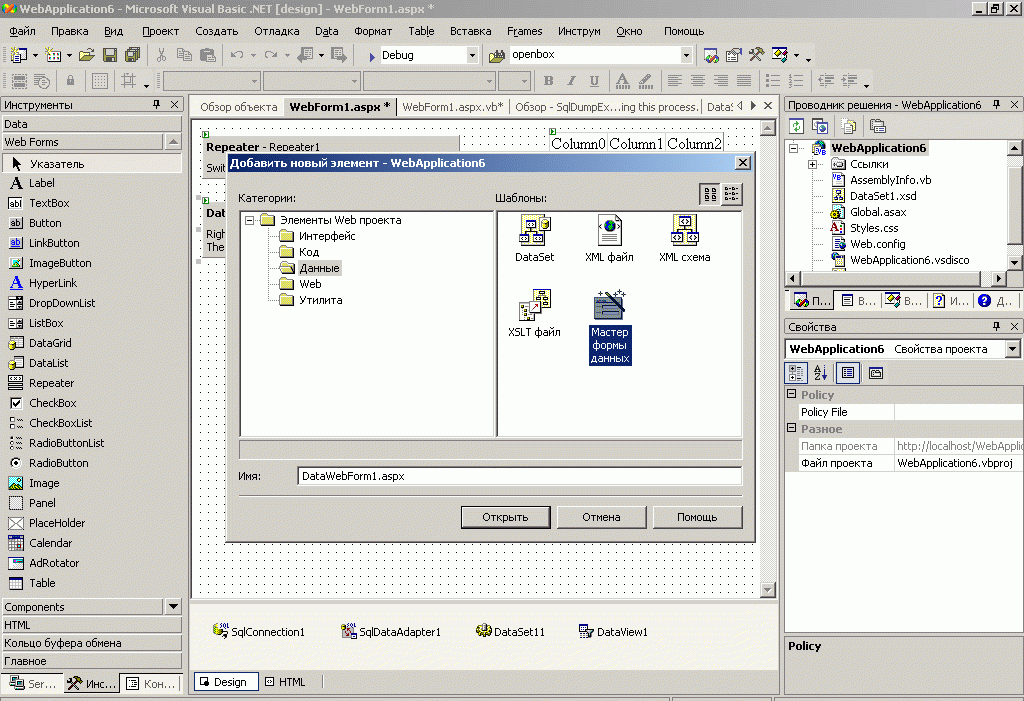This screenshot has width=1024, height=701.
Task: Click the Открыть button
Action: (505, 517)
